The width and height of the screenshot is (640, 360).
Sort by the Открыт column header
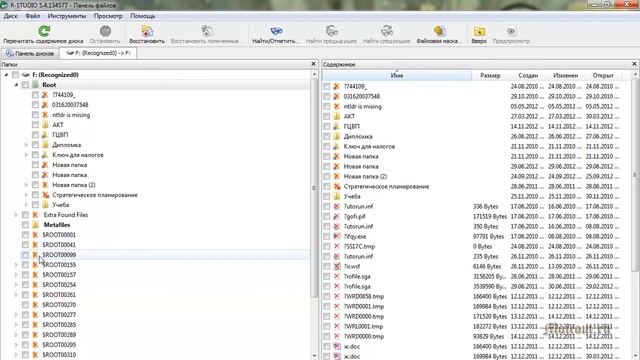pos(603,76)
